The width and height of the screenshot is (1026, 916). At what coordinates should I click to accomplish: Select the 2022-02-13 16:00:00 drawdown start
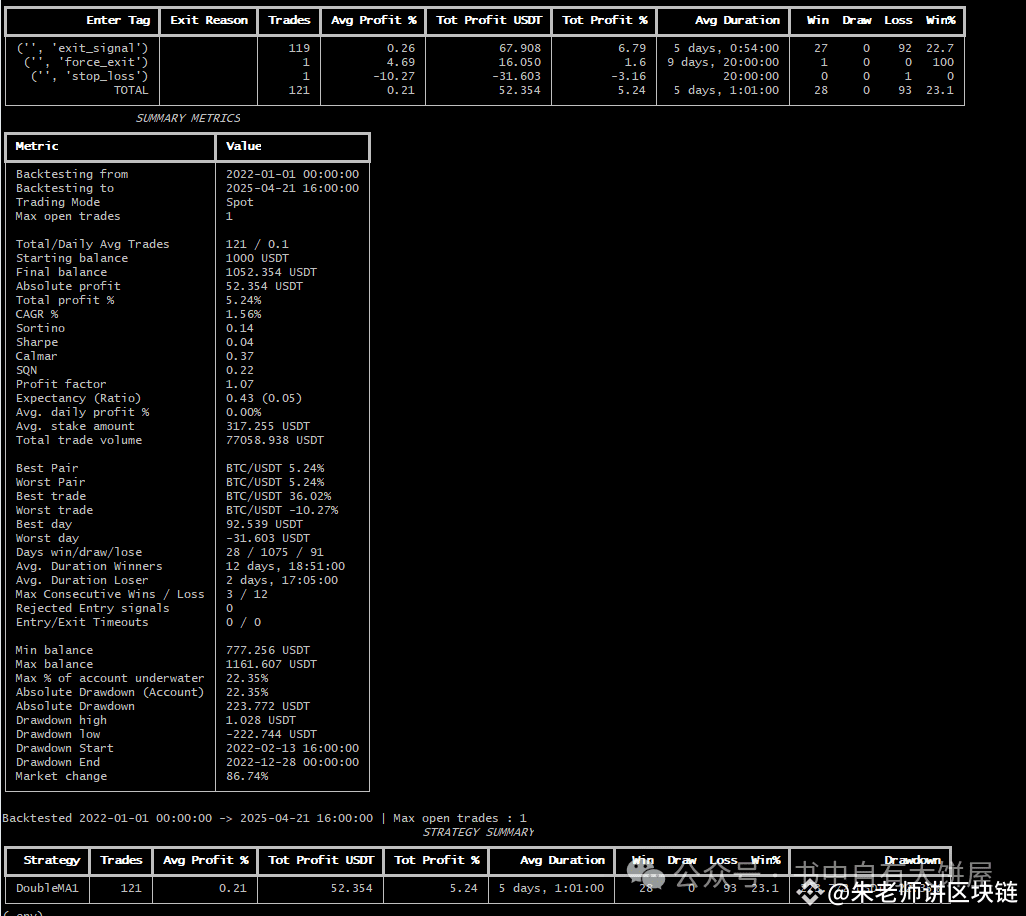[x=292, y=749]
